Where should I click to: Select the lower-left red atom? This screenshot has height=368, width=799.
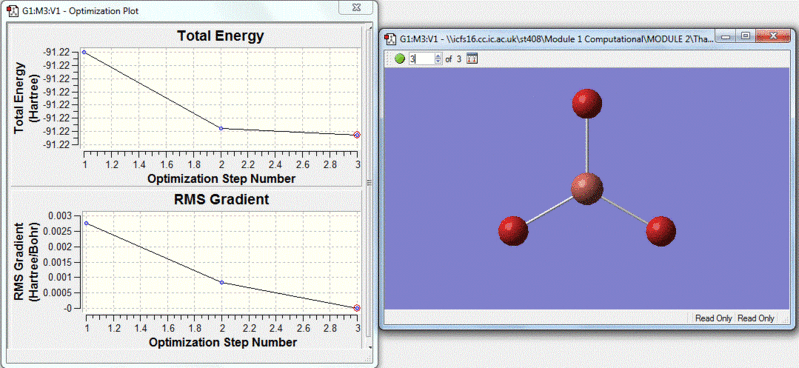tap(513, 230)
